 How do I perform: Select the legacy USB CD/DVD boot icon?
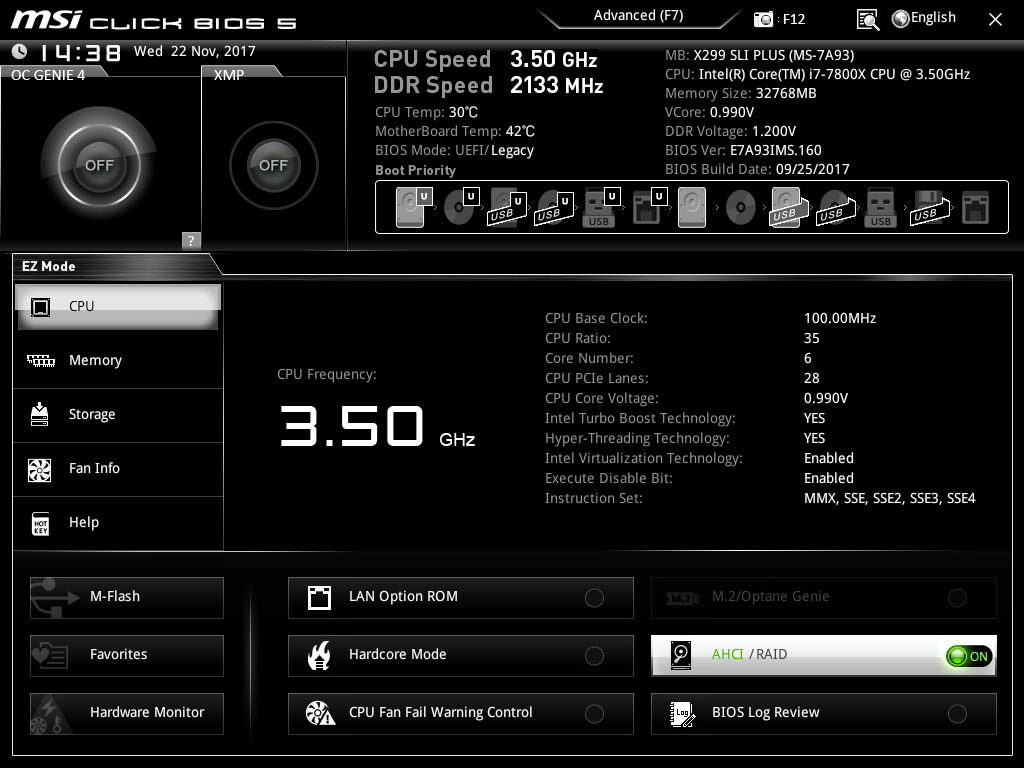tap(835, 208)
